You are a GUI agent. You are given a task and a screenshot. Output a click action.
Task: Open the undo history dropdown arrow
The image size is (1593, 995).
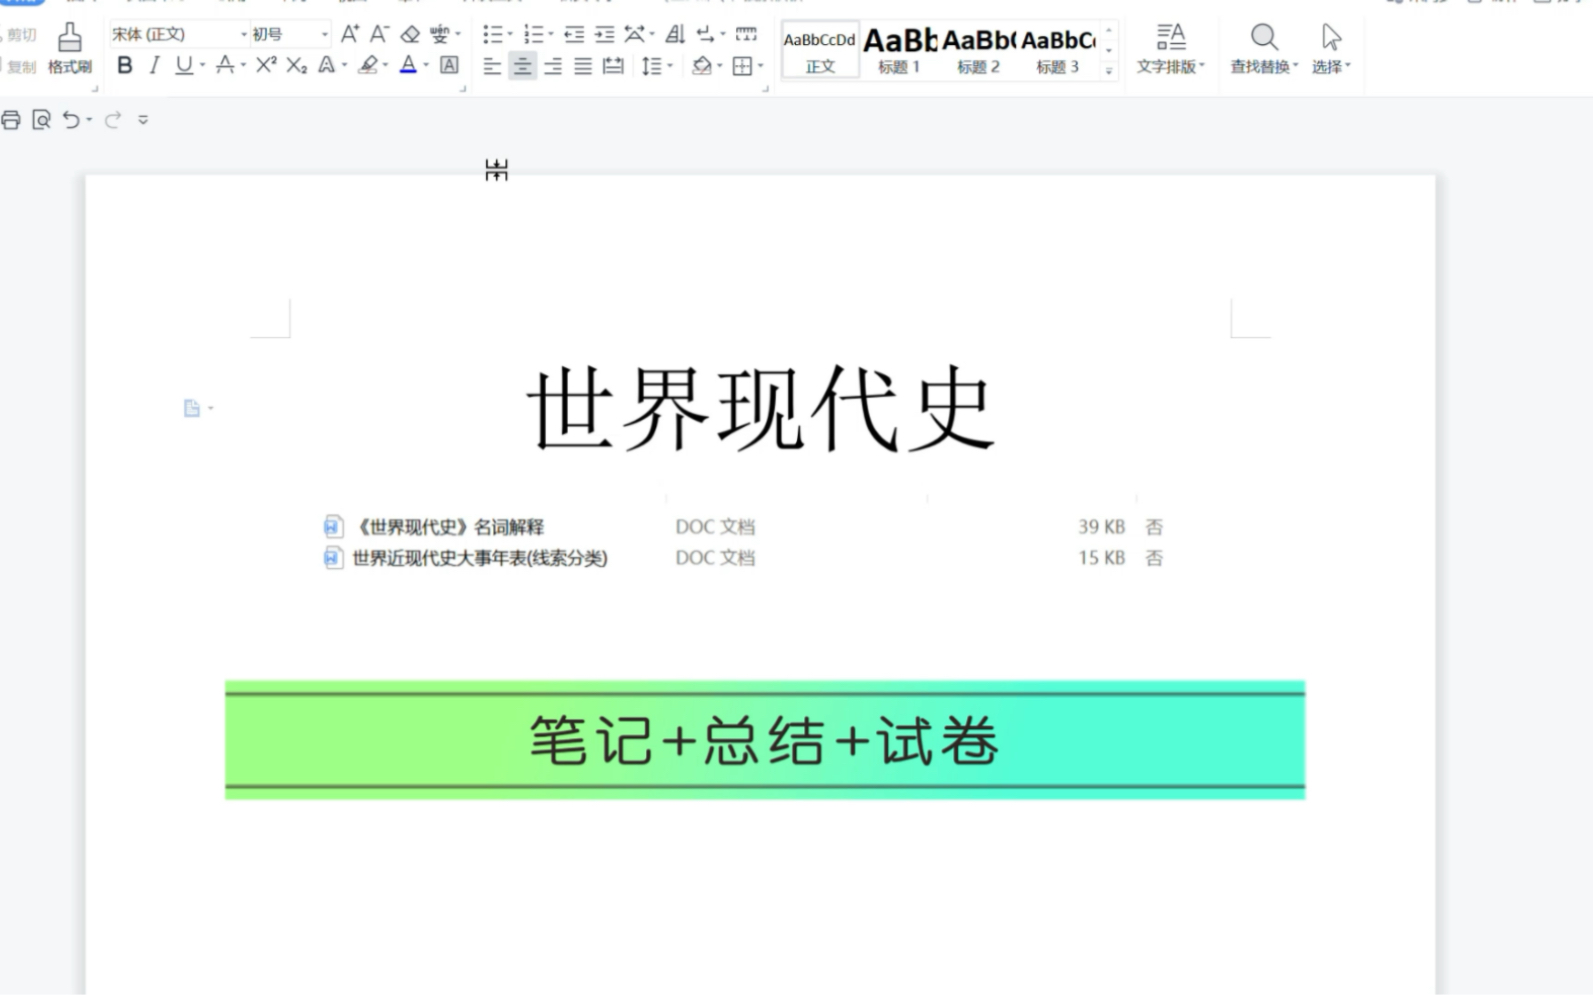89,120
